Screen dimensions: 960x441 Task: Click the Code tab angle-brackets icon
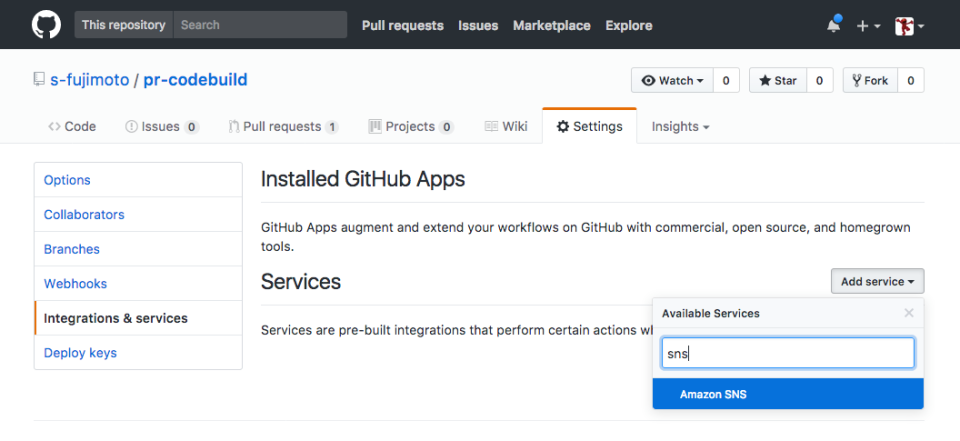pyautogui.click(x=54, y=126)
